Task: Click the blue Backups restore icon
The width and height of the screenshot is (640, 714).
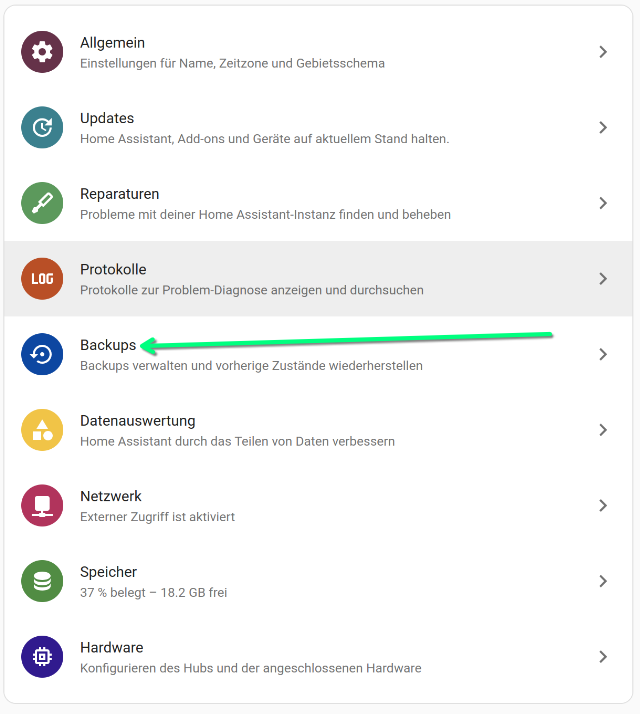Action: [42, 354]
